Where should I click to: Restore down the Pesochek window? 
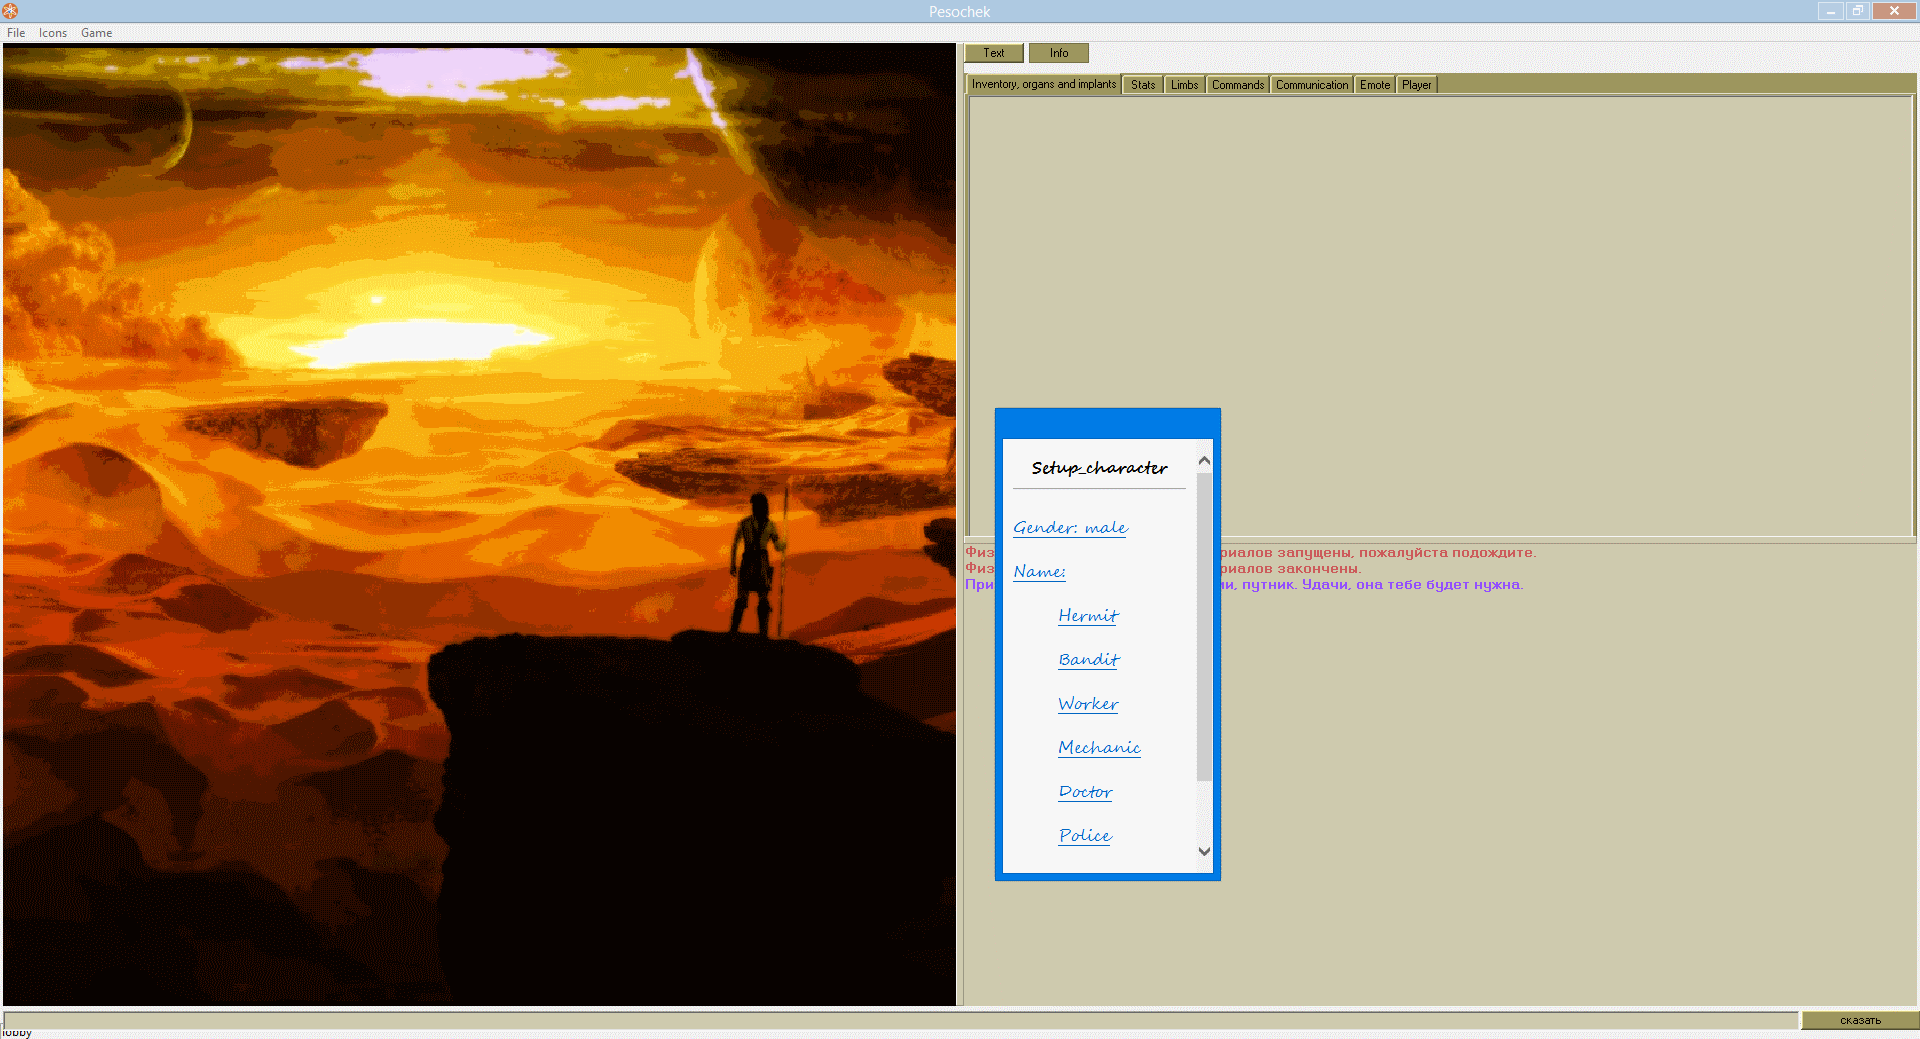pyautogui.click(x=1857, y=11)
